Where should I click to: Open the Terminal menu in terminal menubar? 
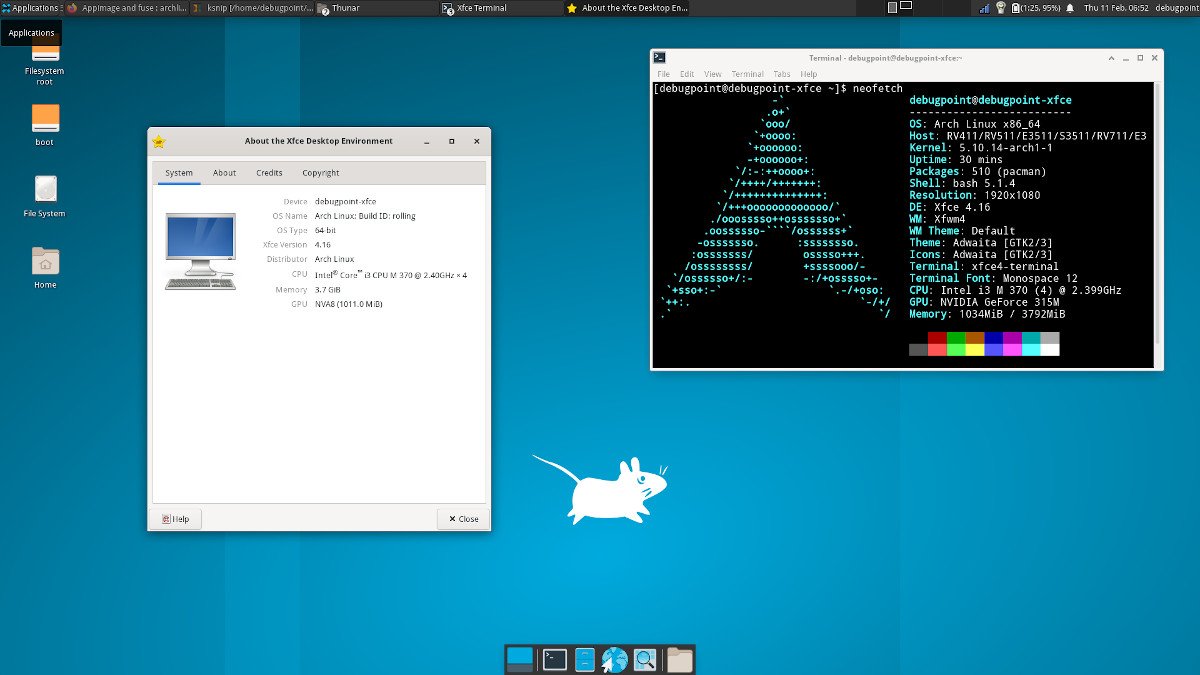[x=747, y=74]
